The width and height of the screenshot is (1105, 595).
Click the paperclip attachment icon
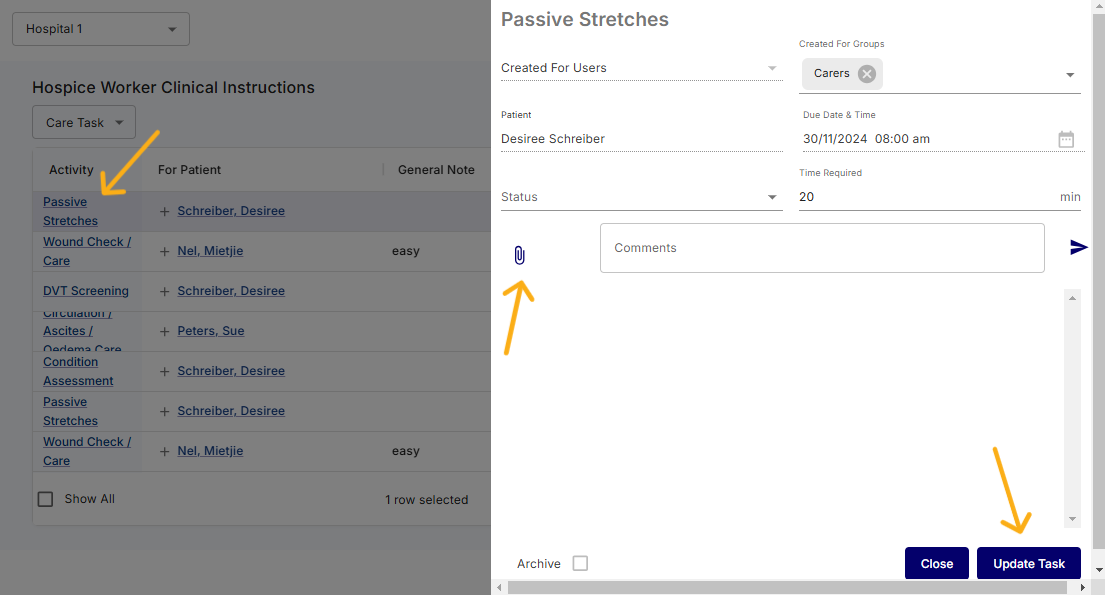[519, 255]
